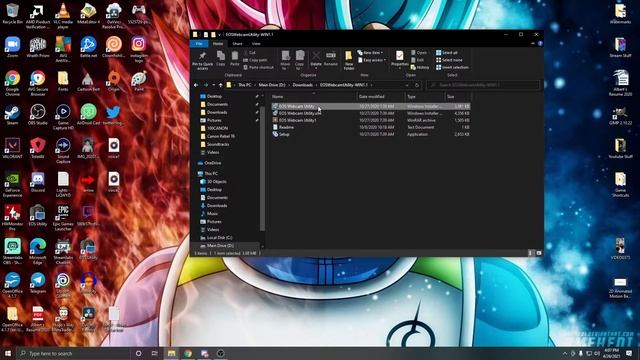
Task: Open the File tab
Action: [199, 44]
